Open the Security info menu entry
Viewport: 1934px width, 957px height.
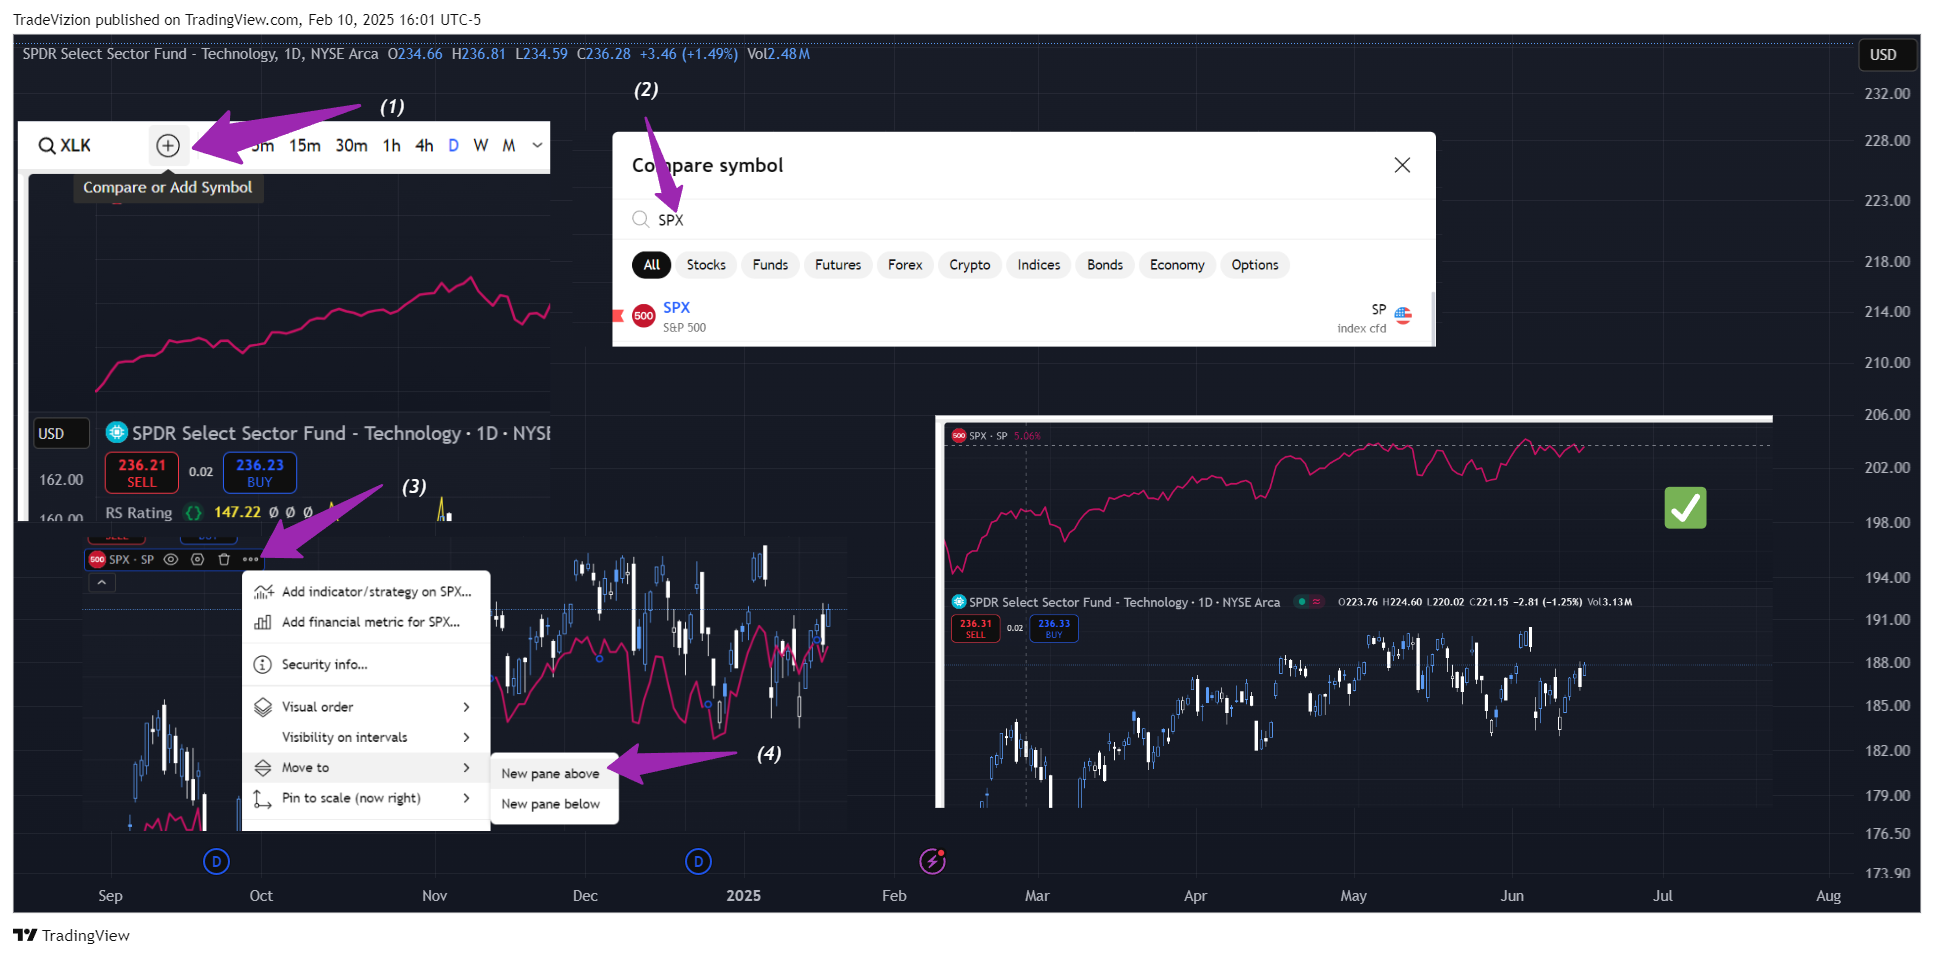[366, 664]
